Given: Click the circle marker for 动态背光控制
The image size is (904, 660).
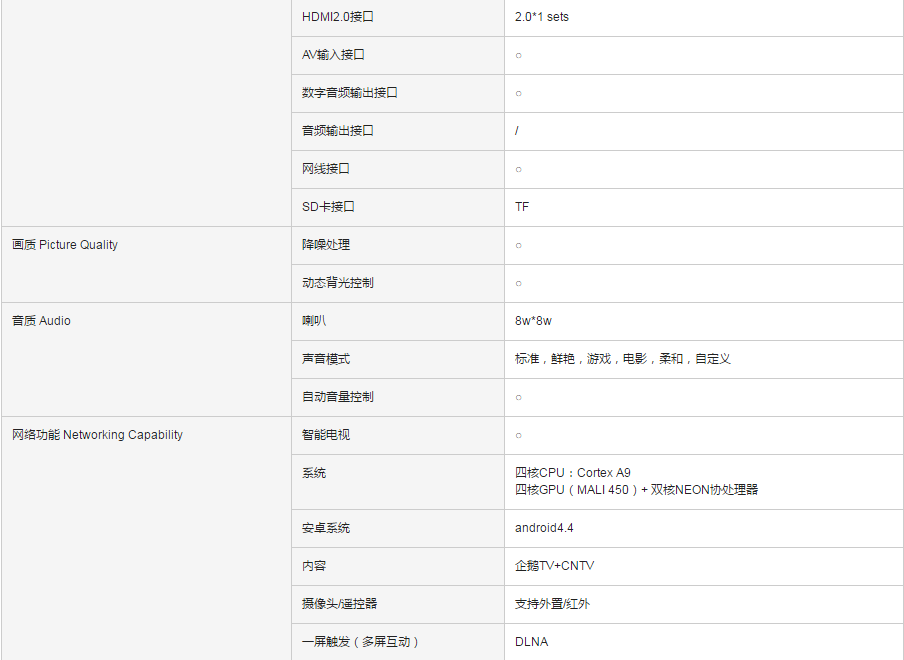Looking at the screenshot, I should tap(518, 283).
